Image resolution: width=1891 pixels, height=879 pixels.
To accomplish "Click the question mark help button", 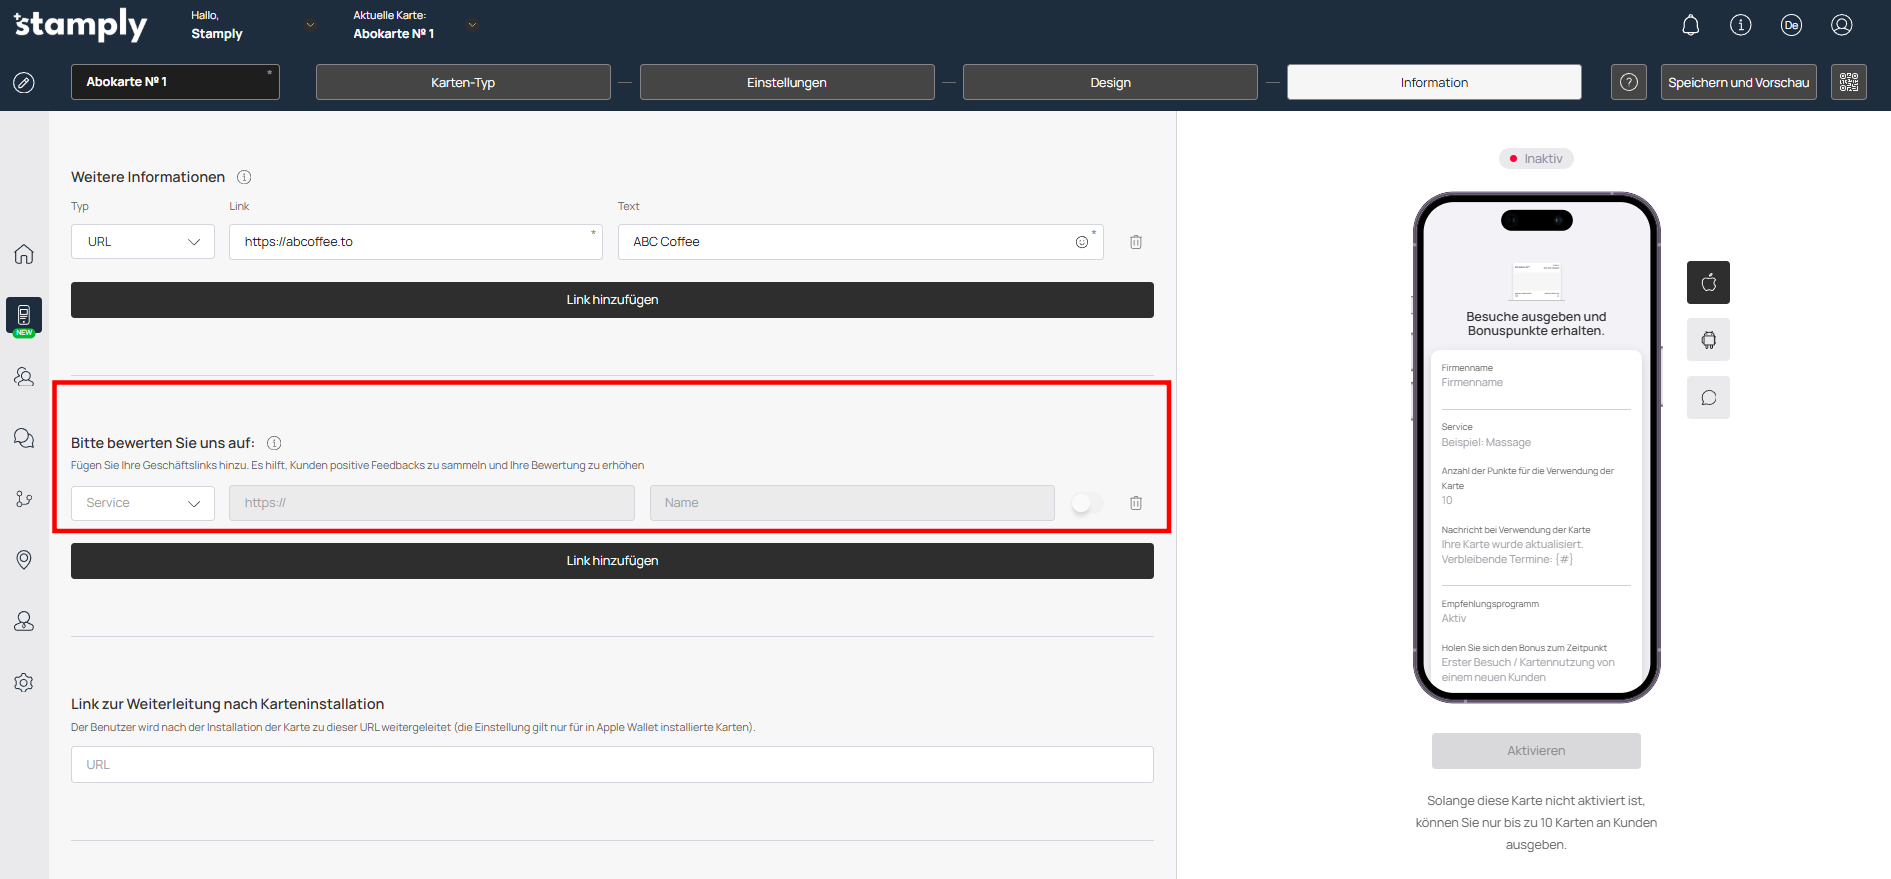I will click(1628, 82).
